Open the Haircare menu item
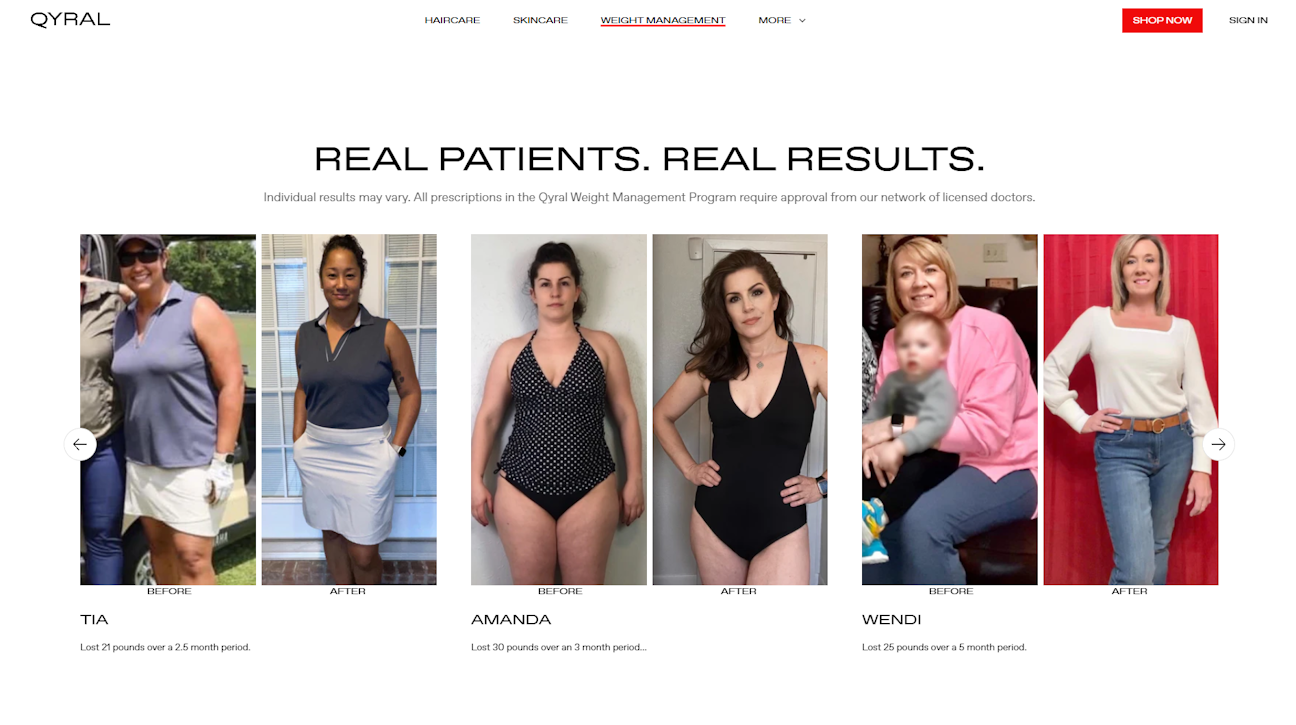 click(452, 20)
